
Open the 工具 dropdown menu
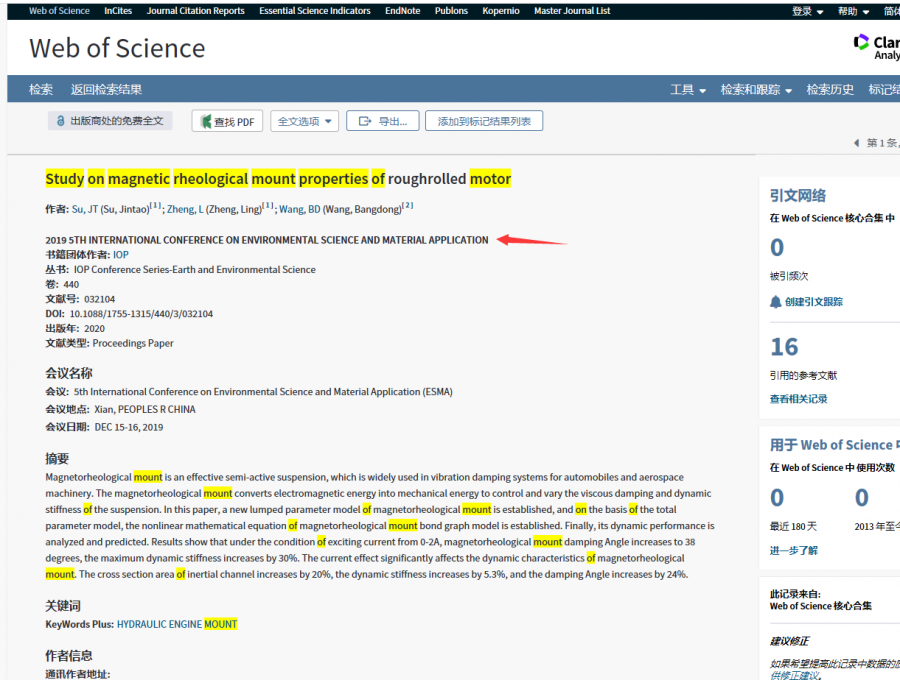coord(688,90)
